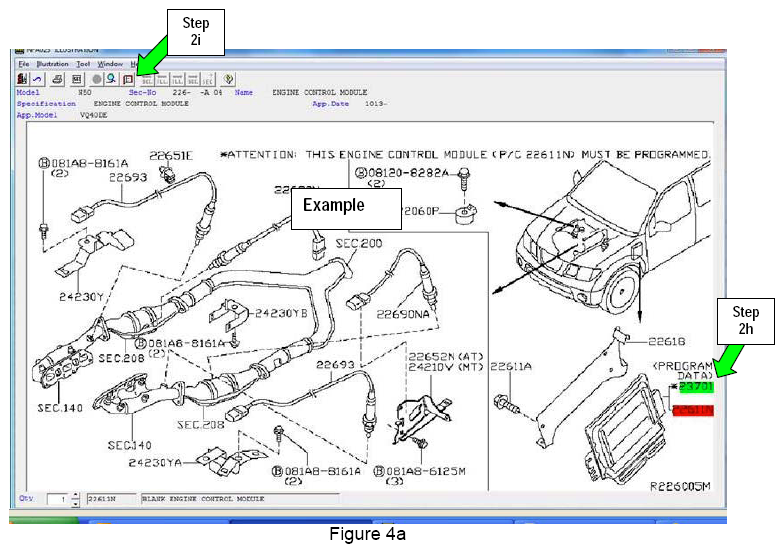This screenshot has height=553, width=784.
Task: Select red highlighted part code 22611N
Action: pos(692,410)
